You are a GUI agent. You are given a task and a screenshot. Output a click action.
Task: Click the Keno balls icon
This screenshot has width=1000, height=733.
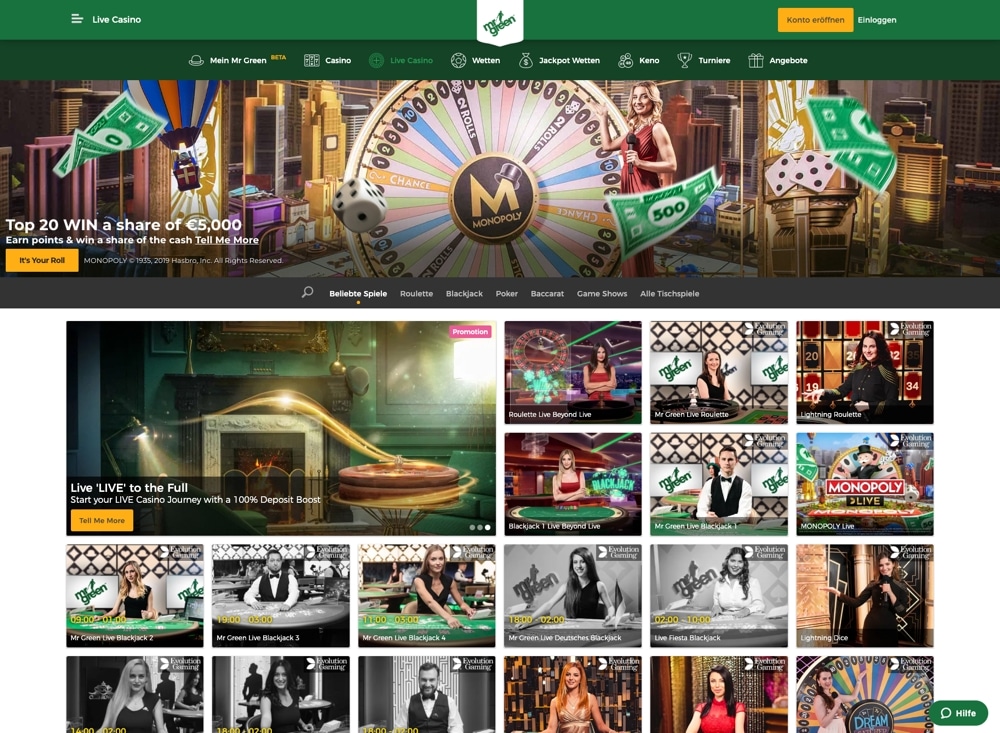tap(625, 61)
